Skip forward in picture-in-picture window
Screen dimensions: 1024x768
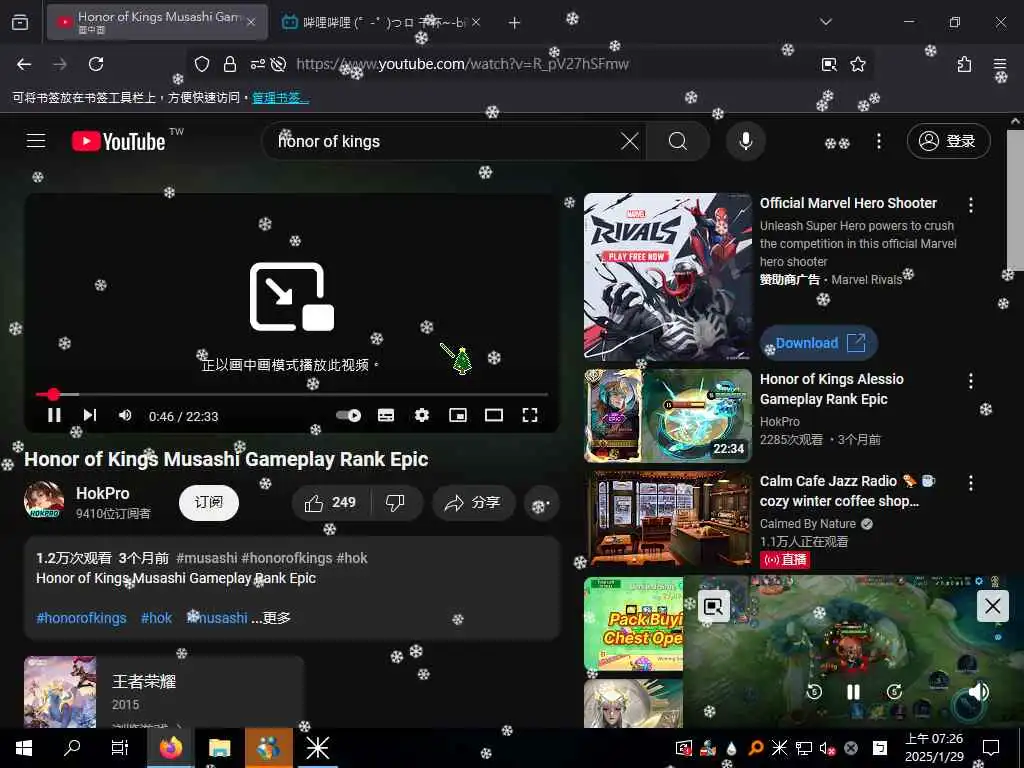pos(894,692)
